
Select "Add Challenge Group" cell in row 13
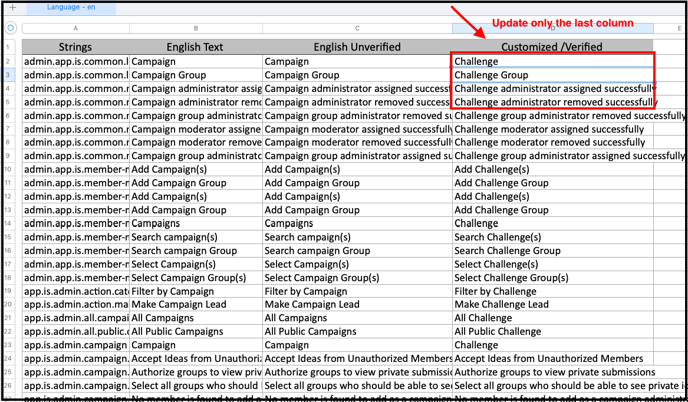(x=552, y=210)
